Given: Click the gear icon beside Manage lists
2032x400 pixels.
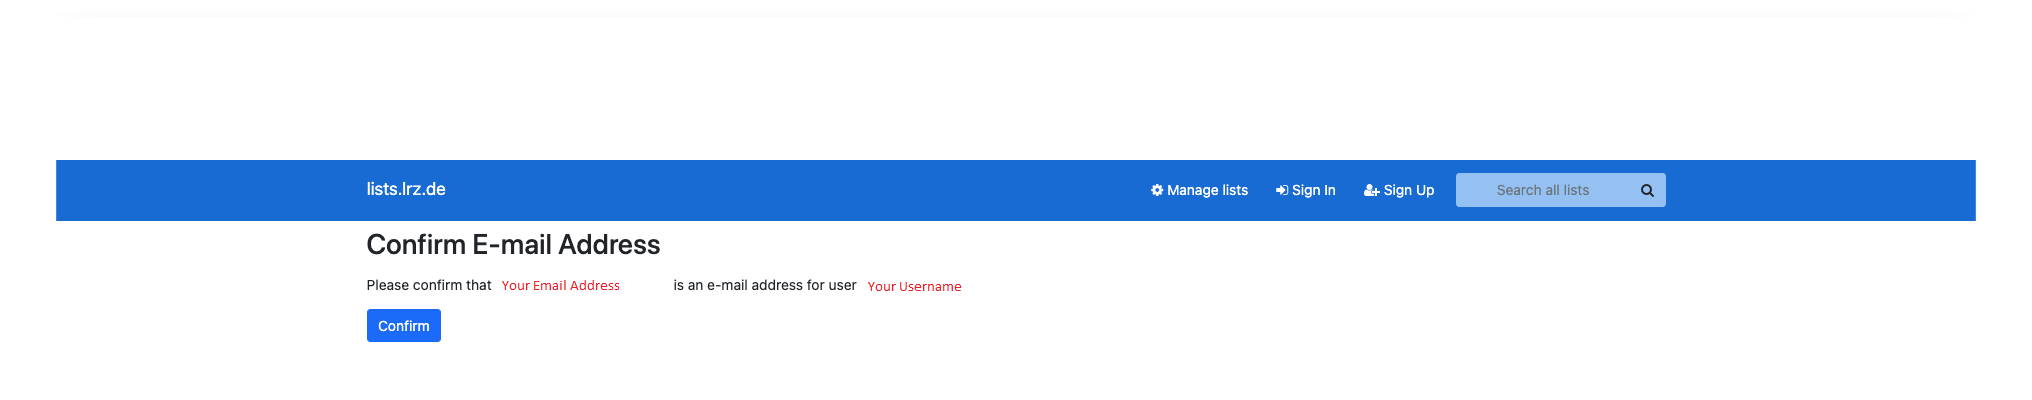Looking at the screenshot, I should [x=1157, y=190].
